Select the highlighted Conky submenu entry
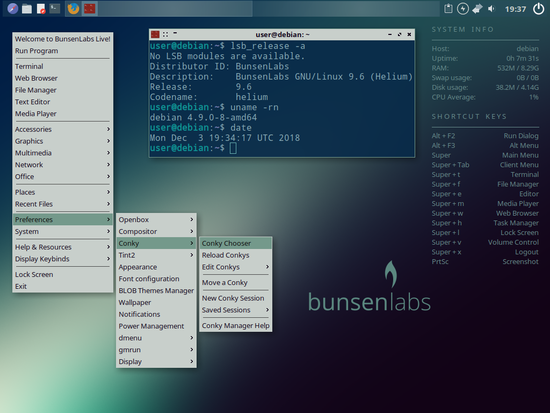 [x=156, y=243]
